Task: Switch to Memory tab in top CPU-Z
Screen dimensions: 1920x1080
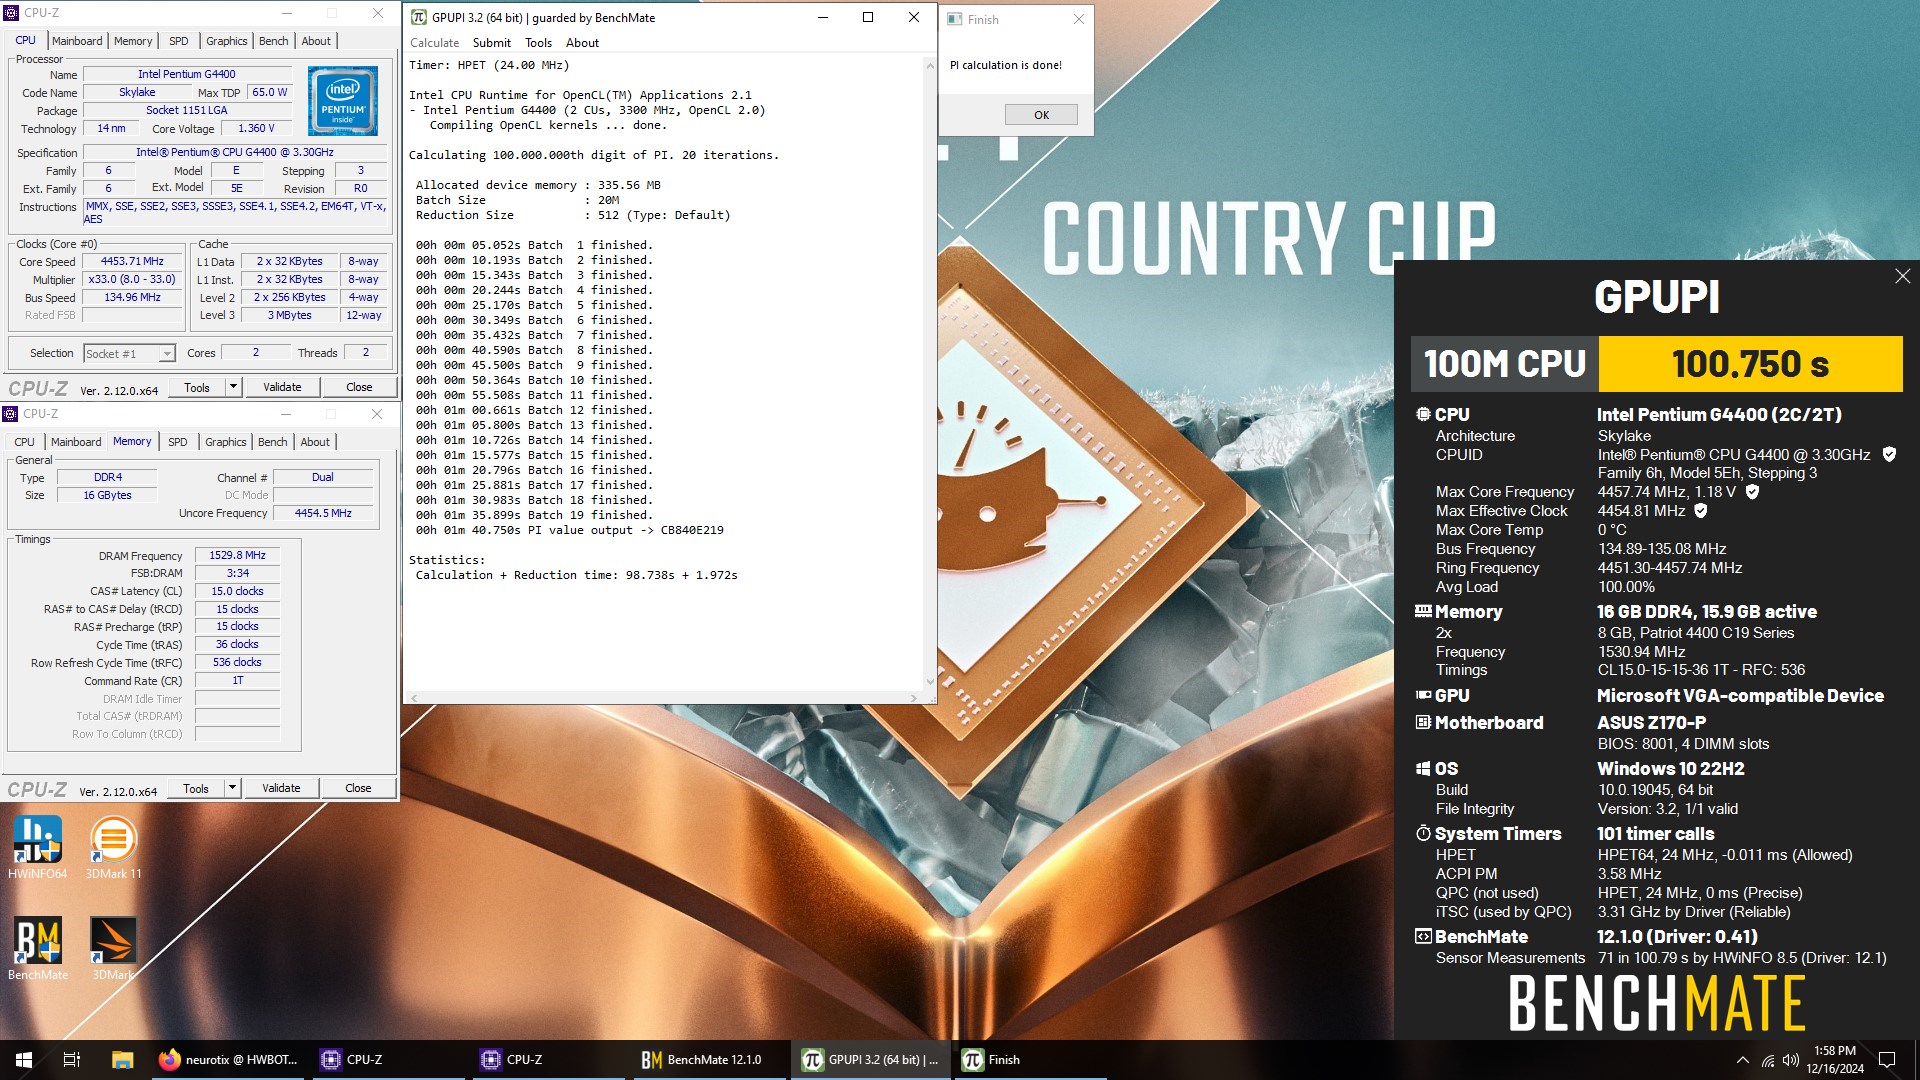Action: click(x=133, y=41)
